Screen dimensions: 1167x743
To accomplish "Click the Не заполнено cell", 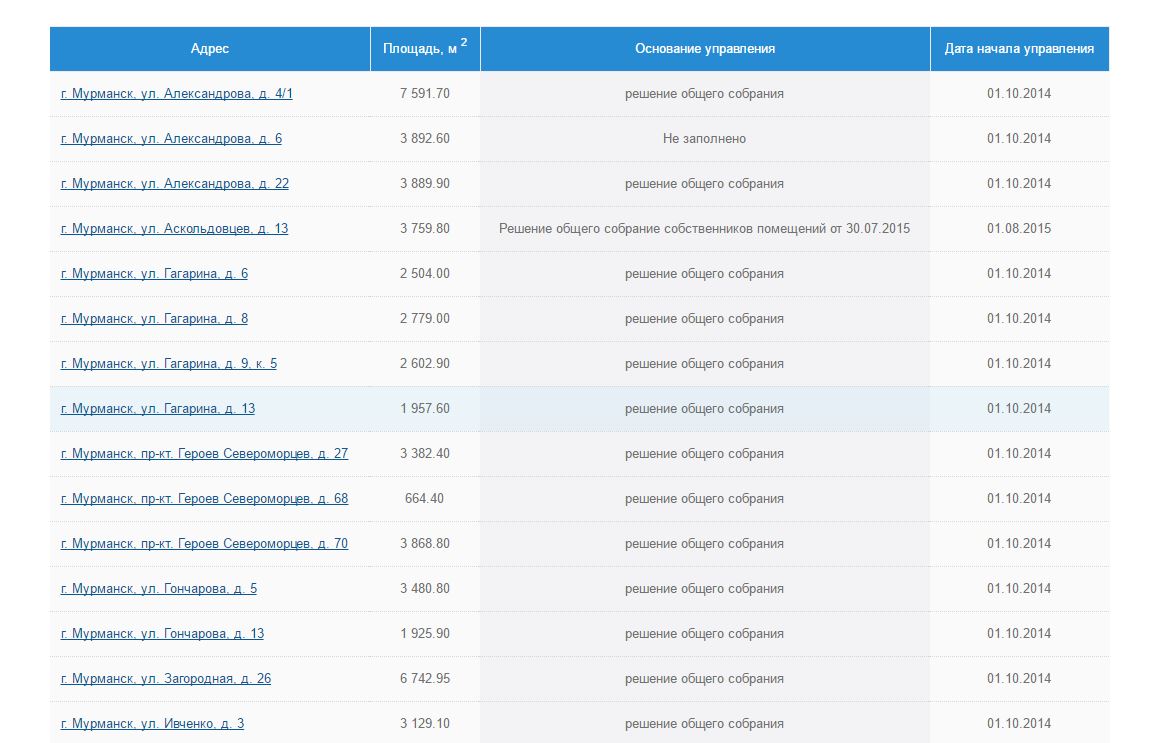I will tap(705, 138).
